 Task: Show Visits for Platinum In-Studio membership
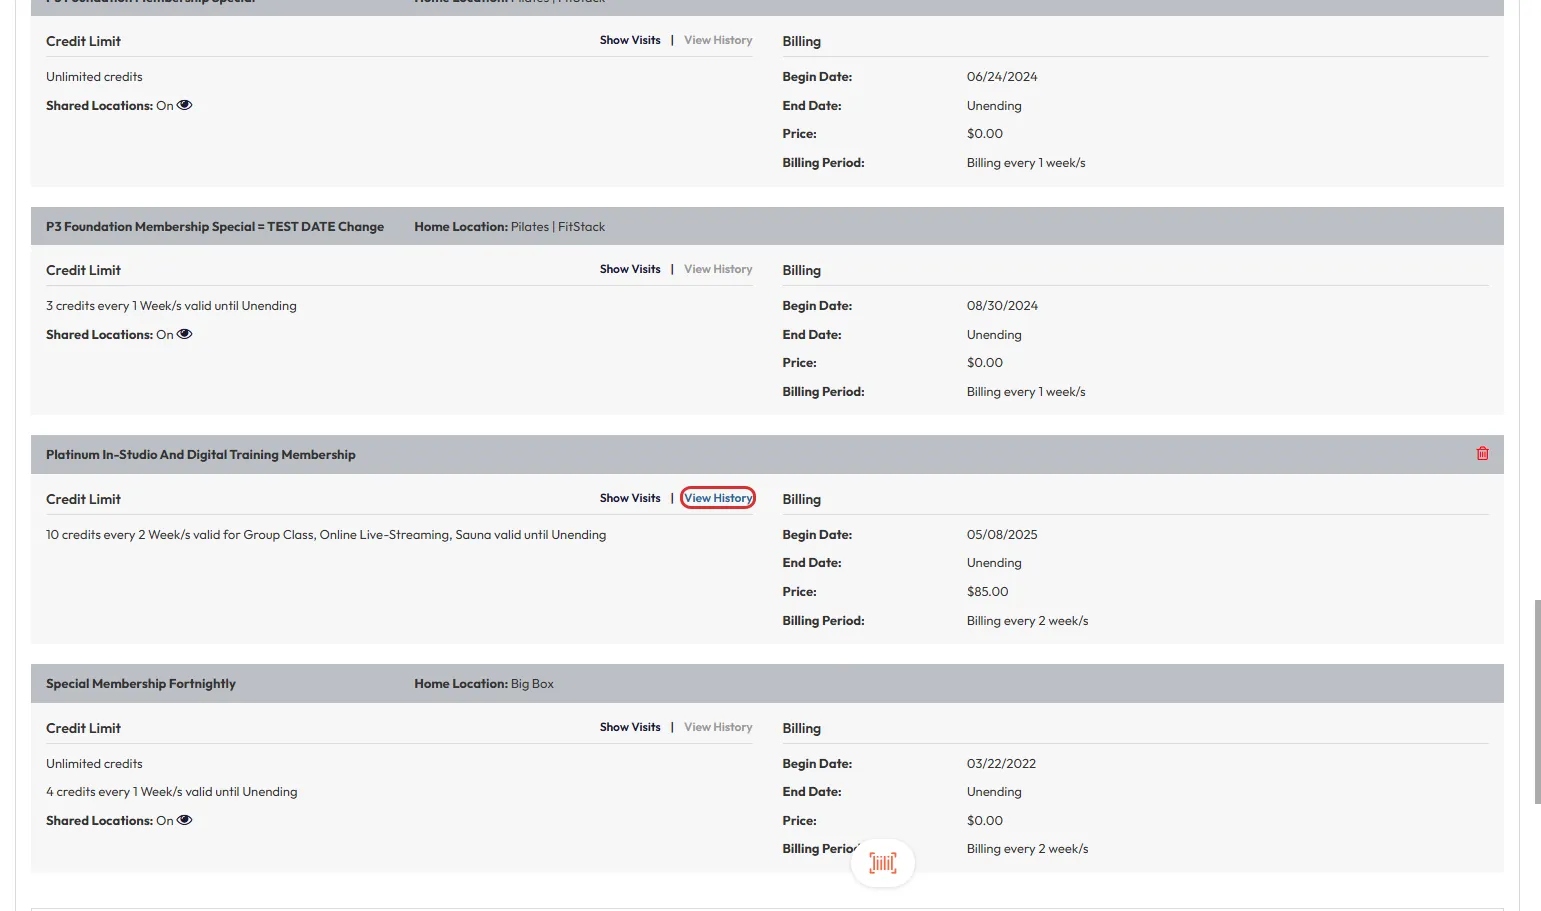tap(630, 498)
